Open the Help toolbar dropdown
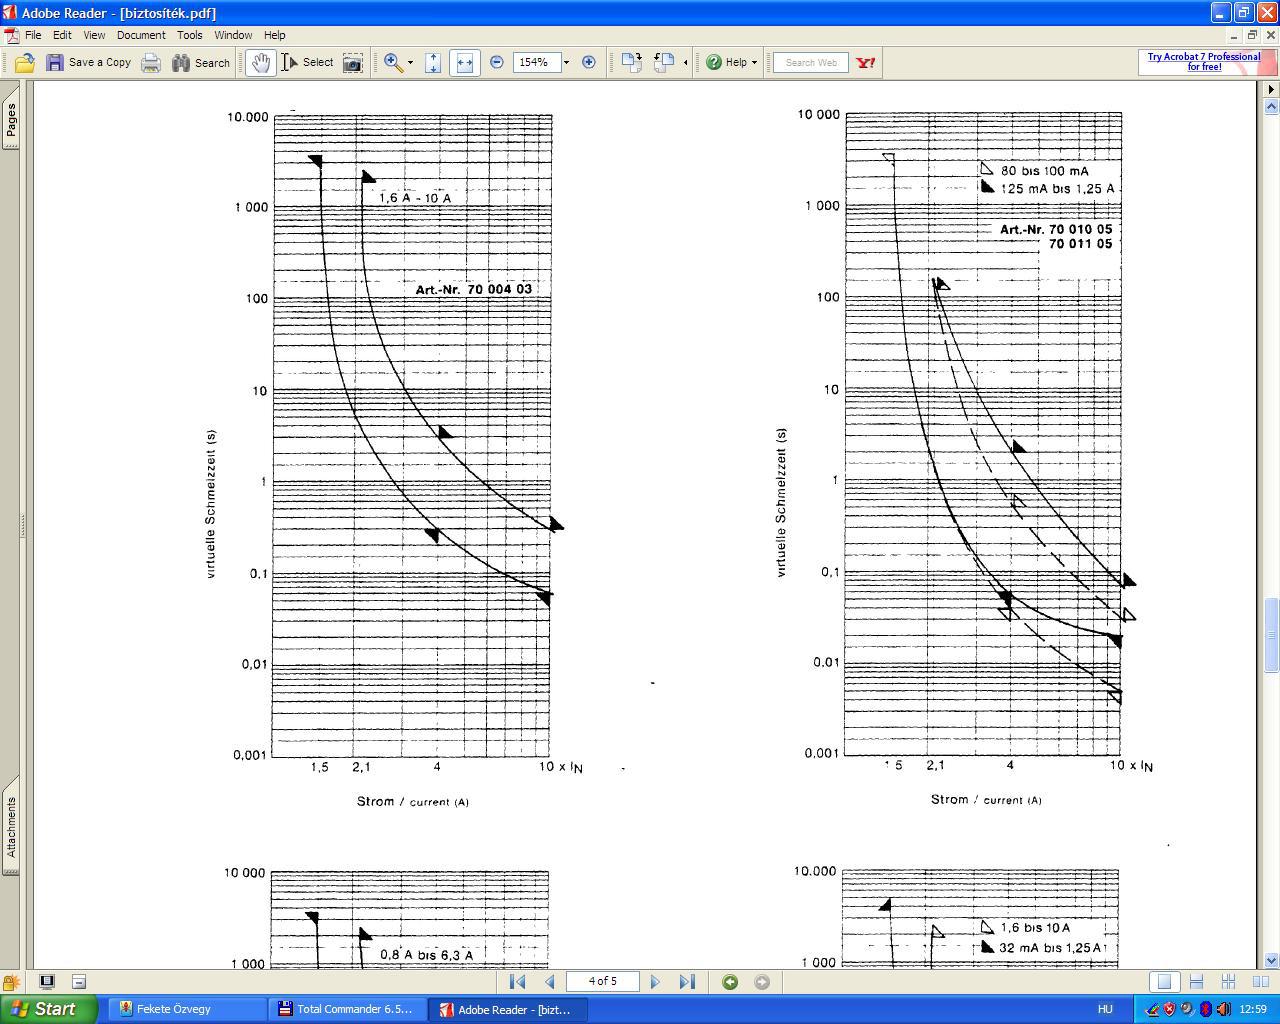The image size is (1280, 1024). tap(731, 63)
